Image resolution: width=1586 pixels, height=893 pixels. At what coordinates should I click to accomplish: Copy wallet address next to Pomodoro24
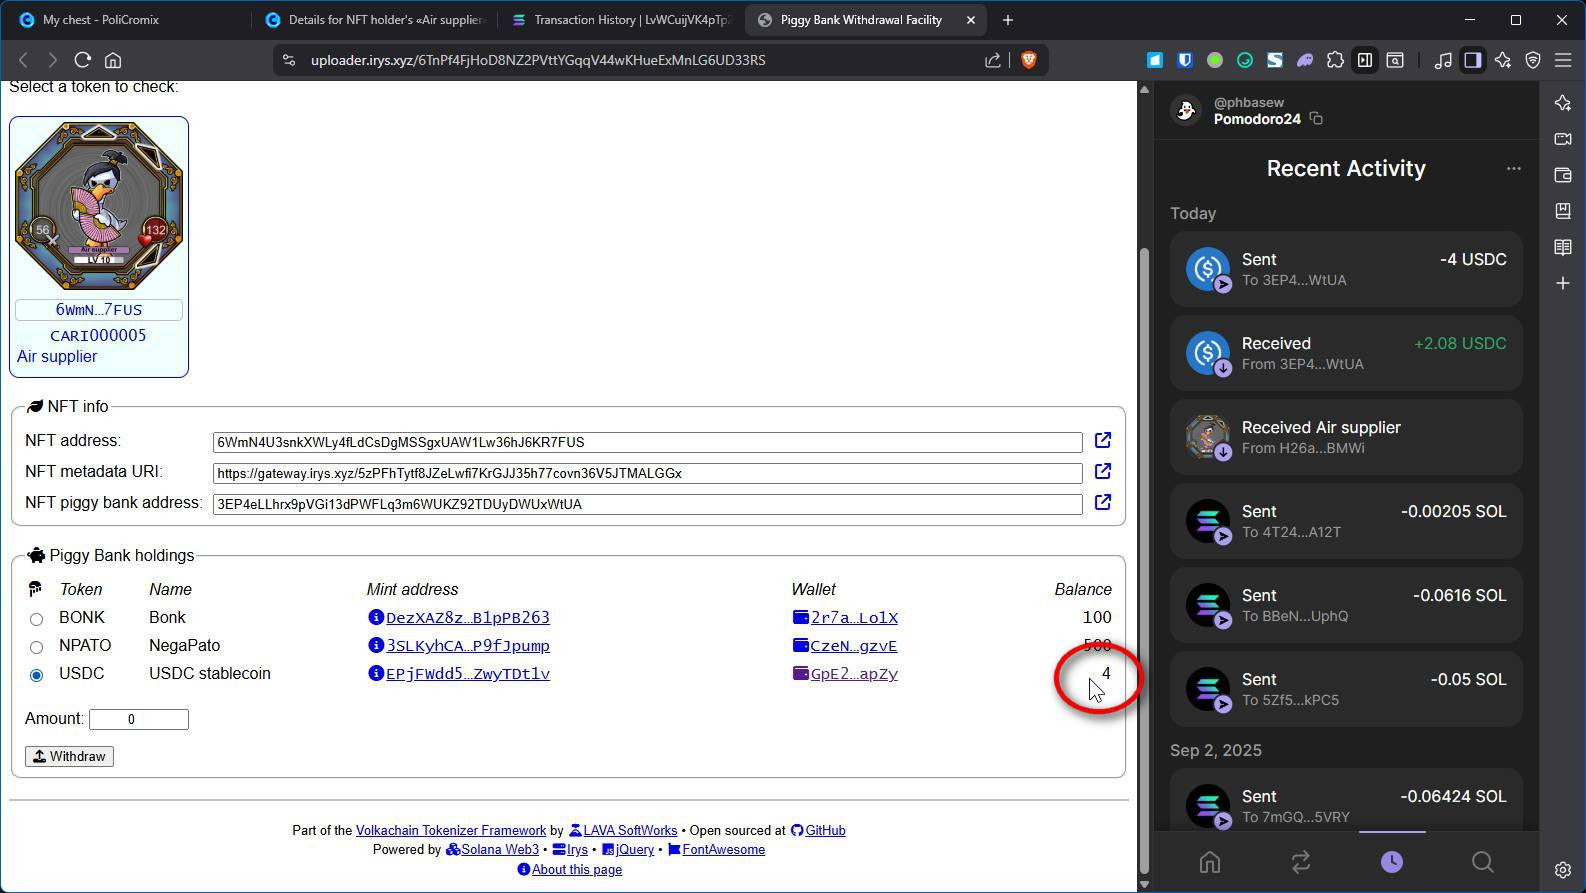1316,119
